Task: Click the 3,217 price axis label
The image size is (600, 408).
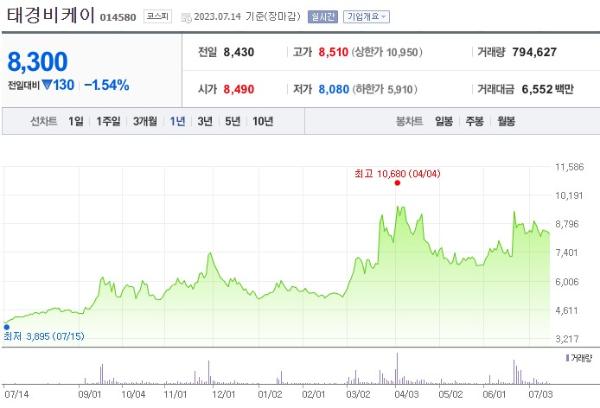Action: coord(567,339)
